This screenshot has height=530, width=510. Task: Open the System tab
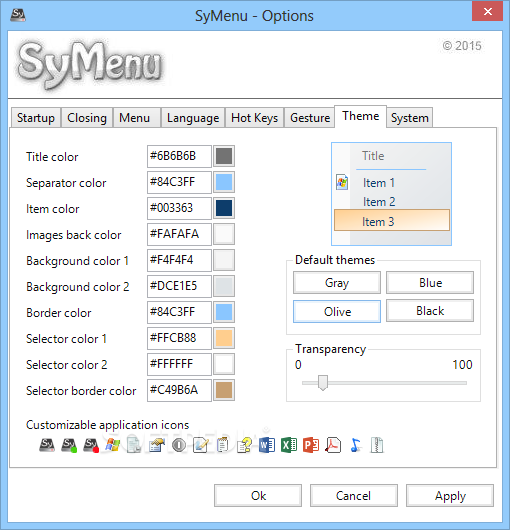click(x=410, y=118)
